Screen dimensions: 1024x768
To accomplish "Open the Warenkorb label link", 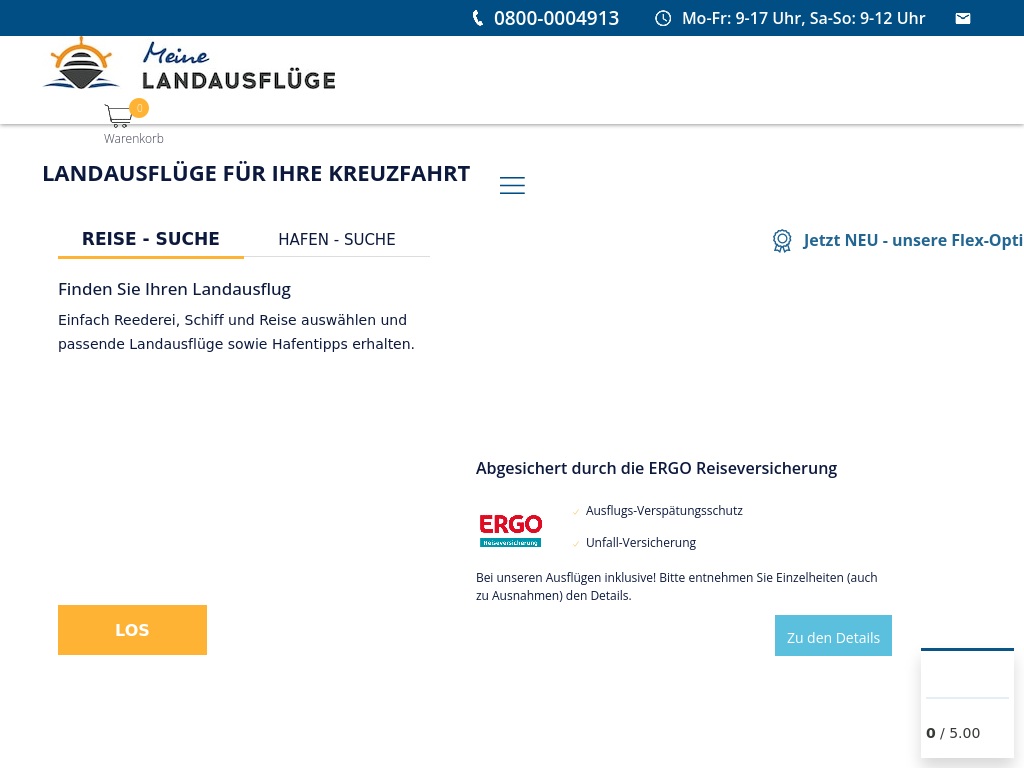I will click(134, 139).
